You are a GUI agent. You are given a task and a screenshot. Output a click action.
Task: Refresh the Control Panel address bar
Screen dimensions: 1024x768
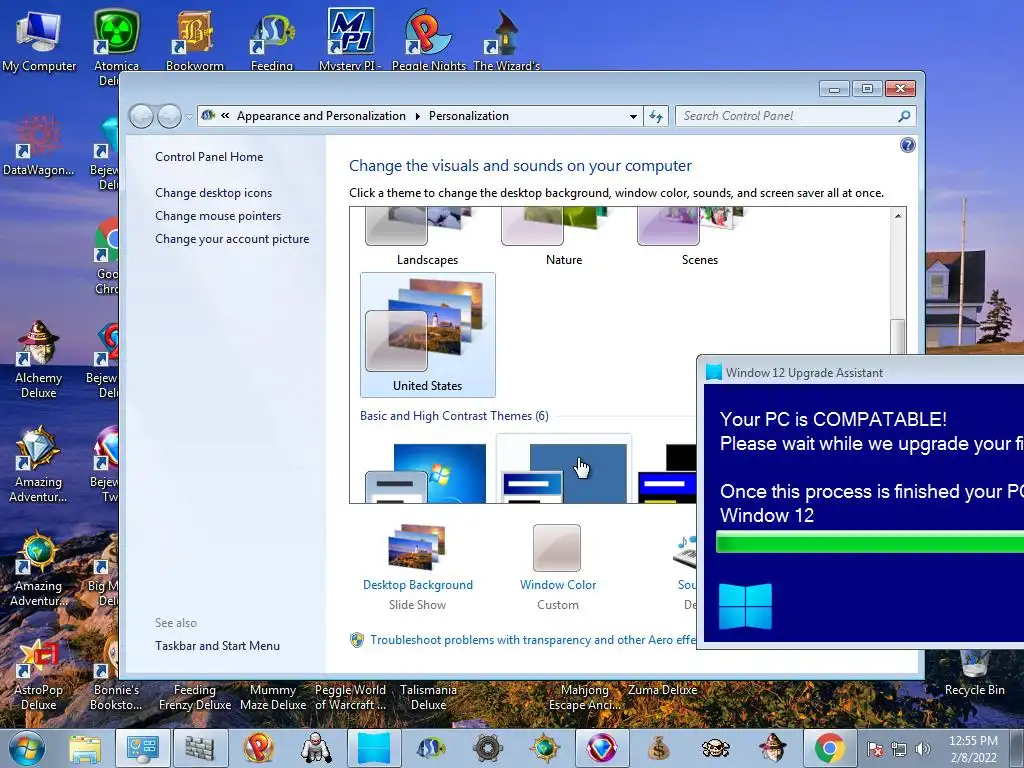(x=656, y=116)
